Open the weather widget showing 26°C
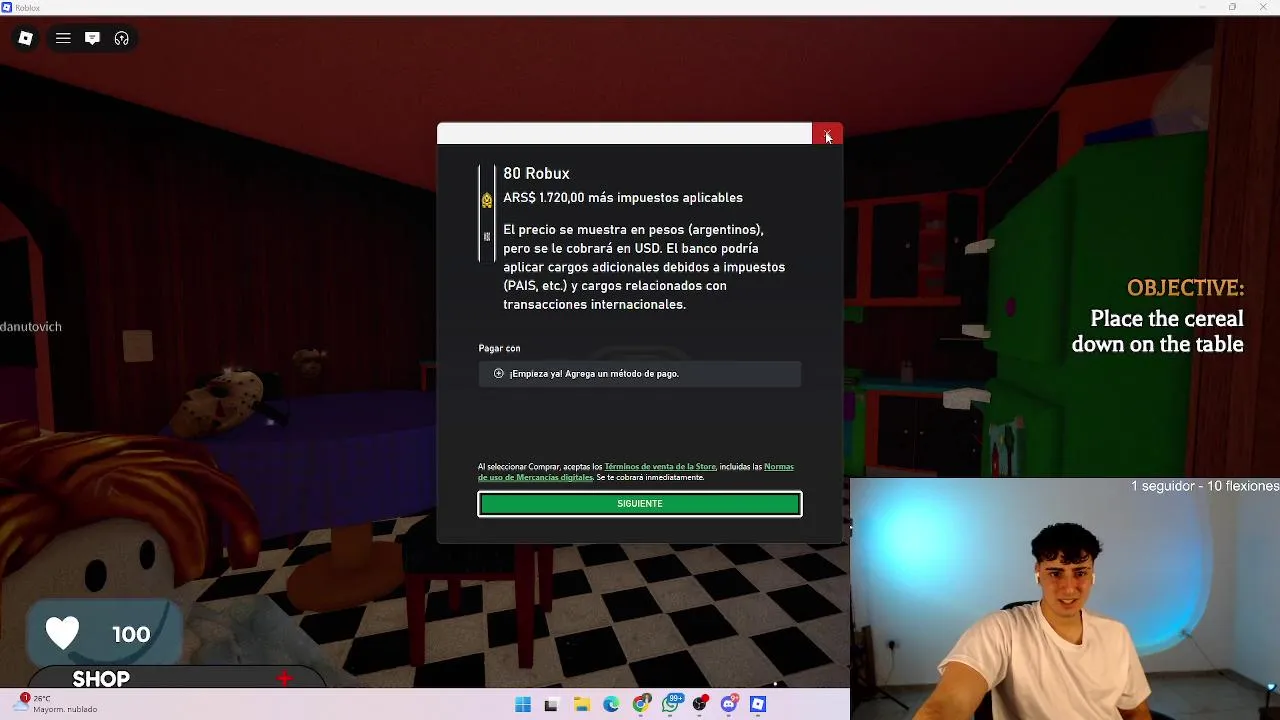1280x720 pixels. (x=58, y=704)
